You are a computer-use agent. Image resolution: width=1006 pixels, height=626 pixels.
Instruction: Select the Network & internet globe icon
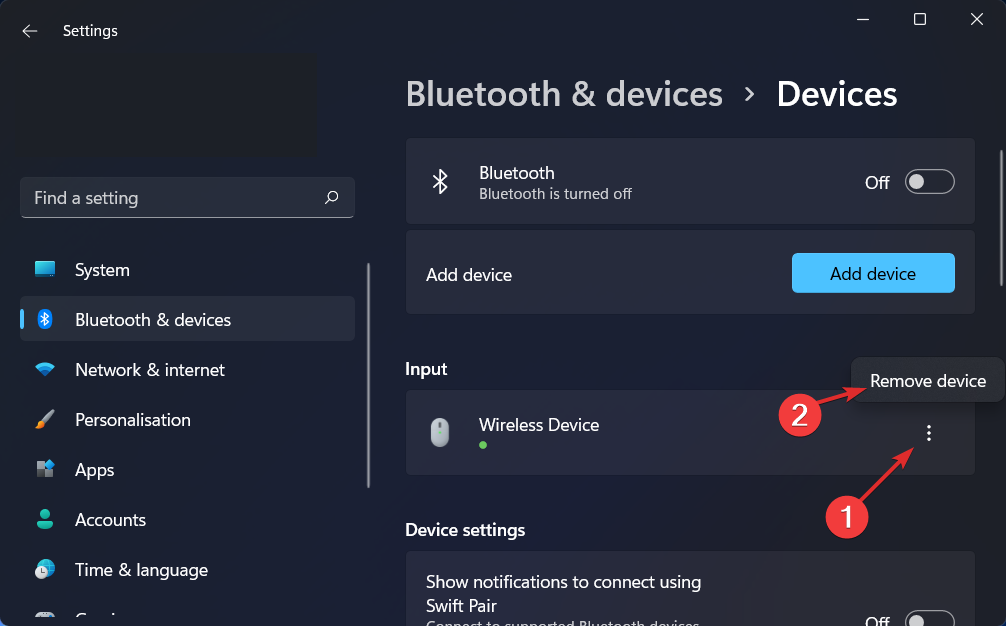[45, 369]
